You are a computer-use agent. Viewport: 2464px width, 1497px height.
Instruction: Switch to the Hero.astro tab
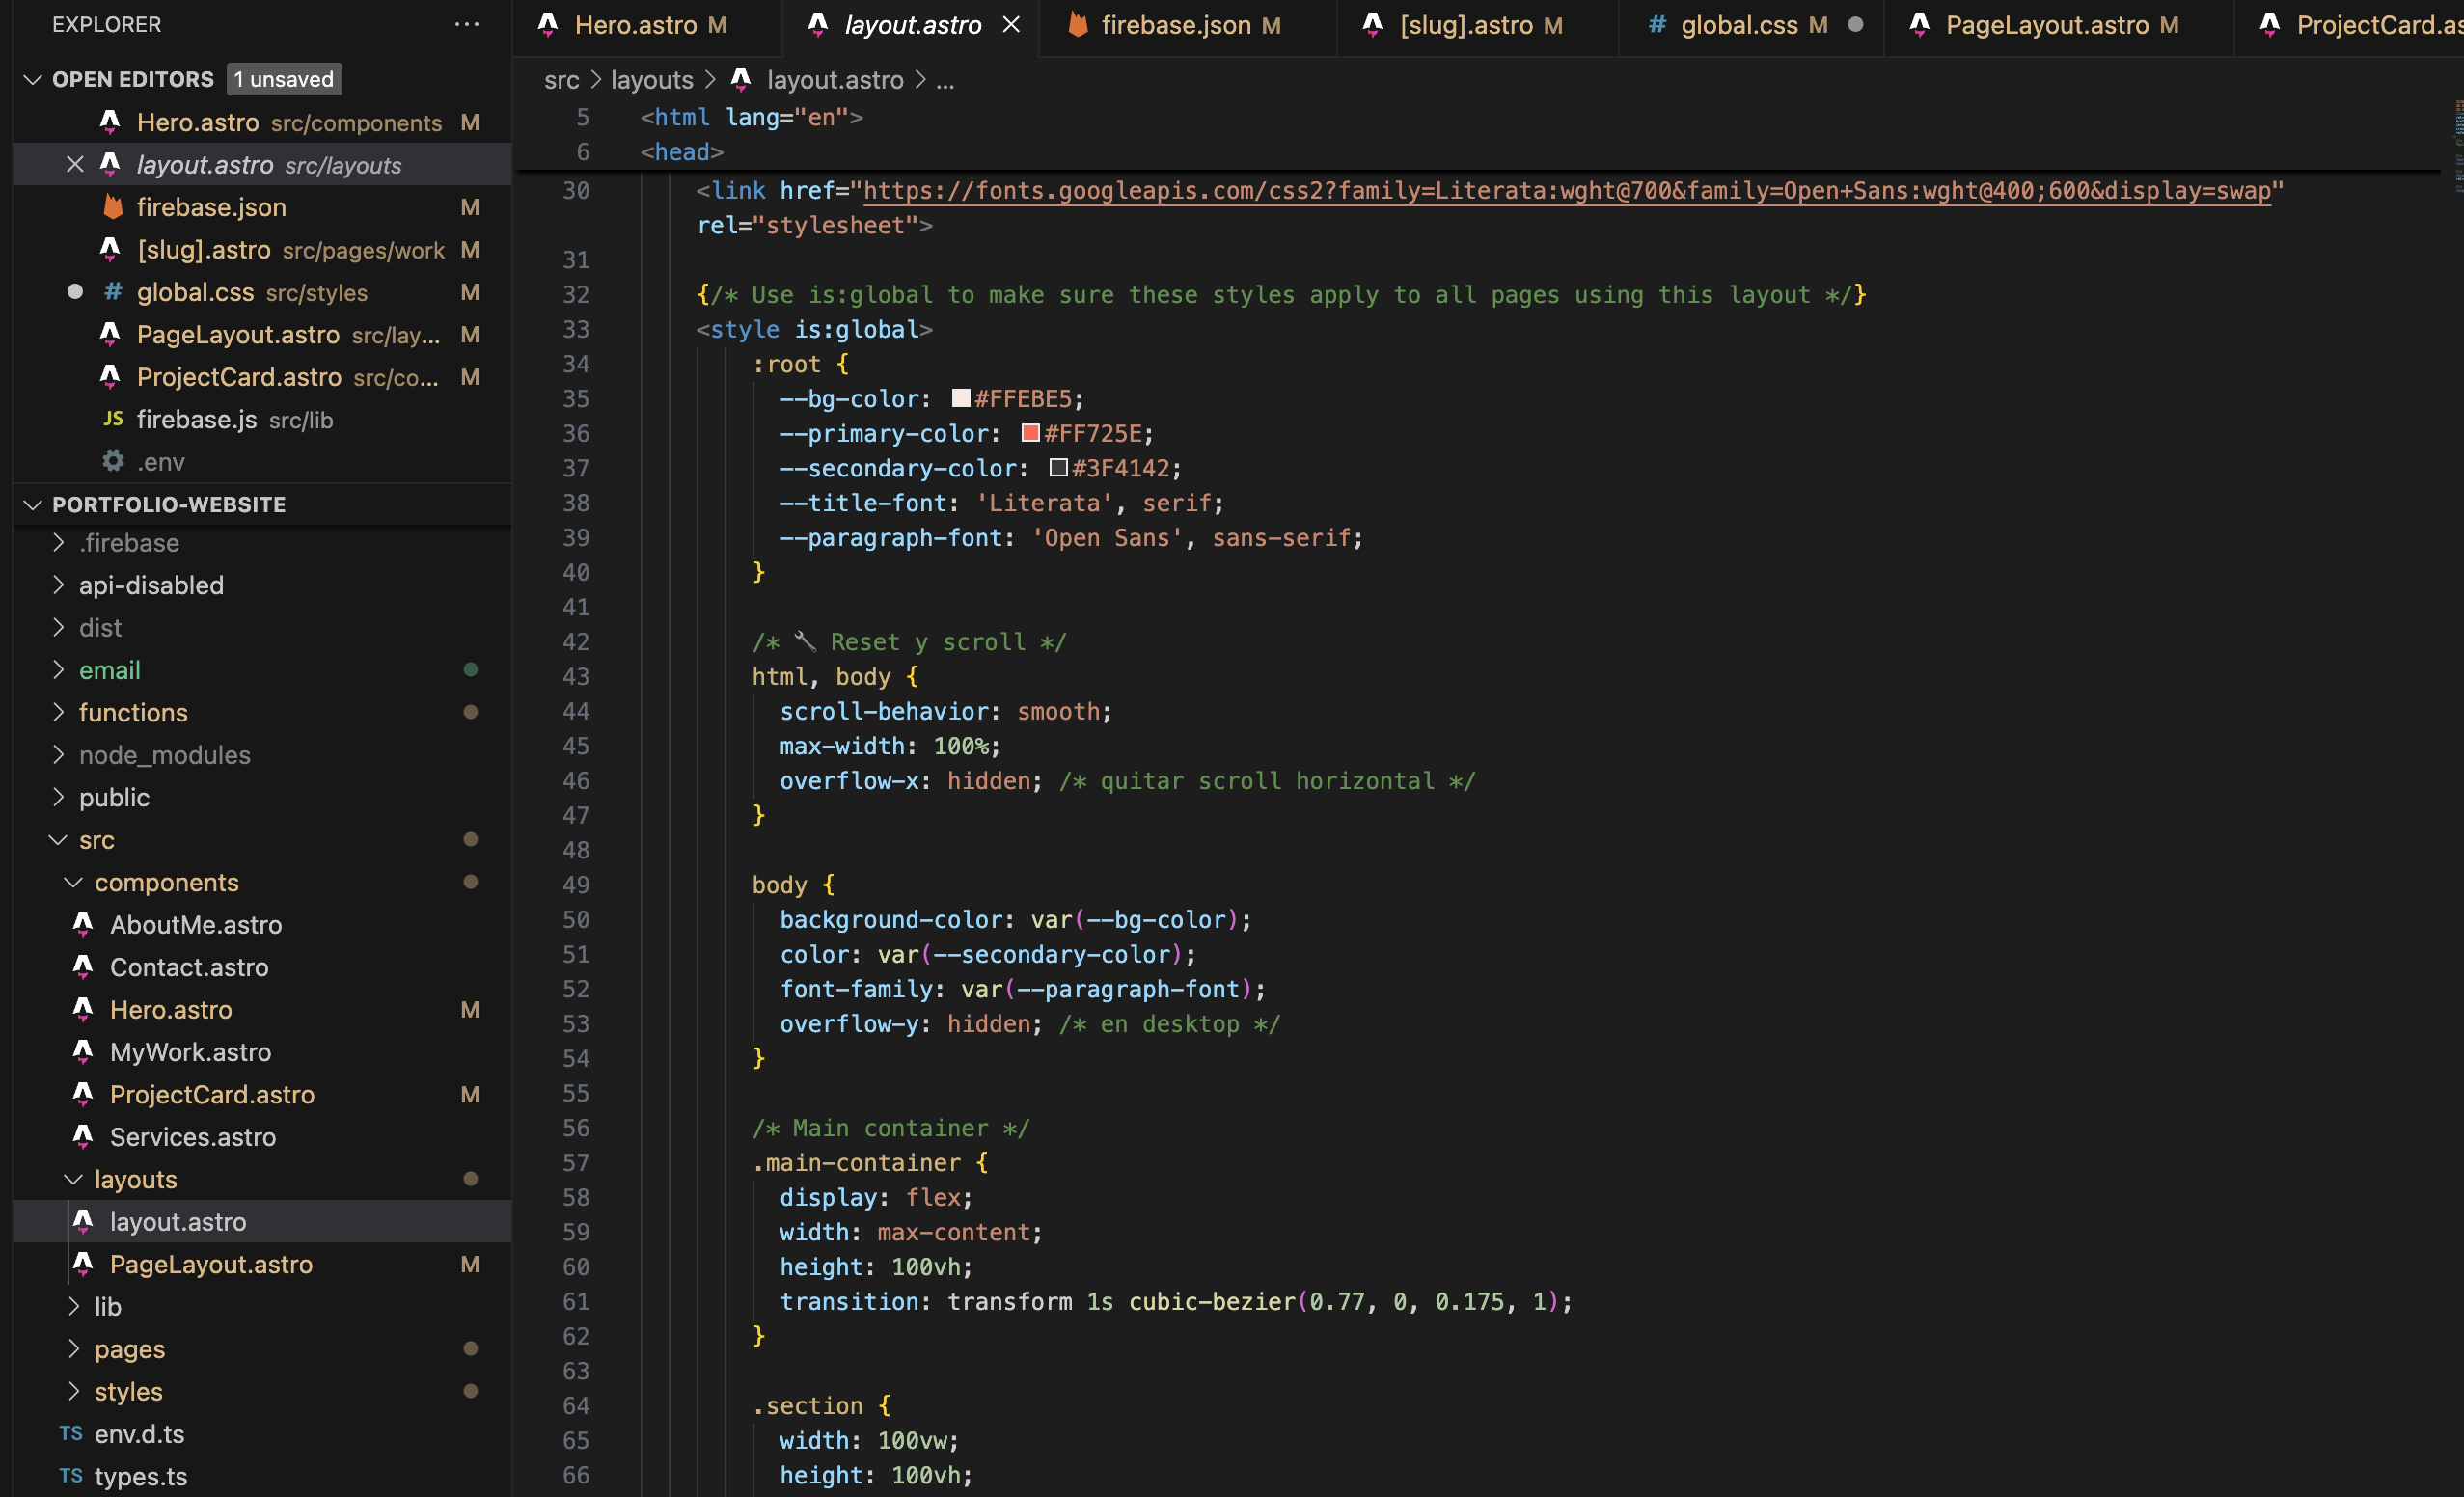pyautogui.click(x=634, y=25)
